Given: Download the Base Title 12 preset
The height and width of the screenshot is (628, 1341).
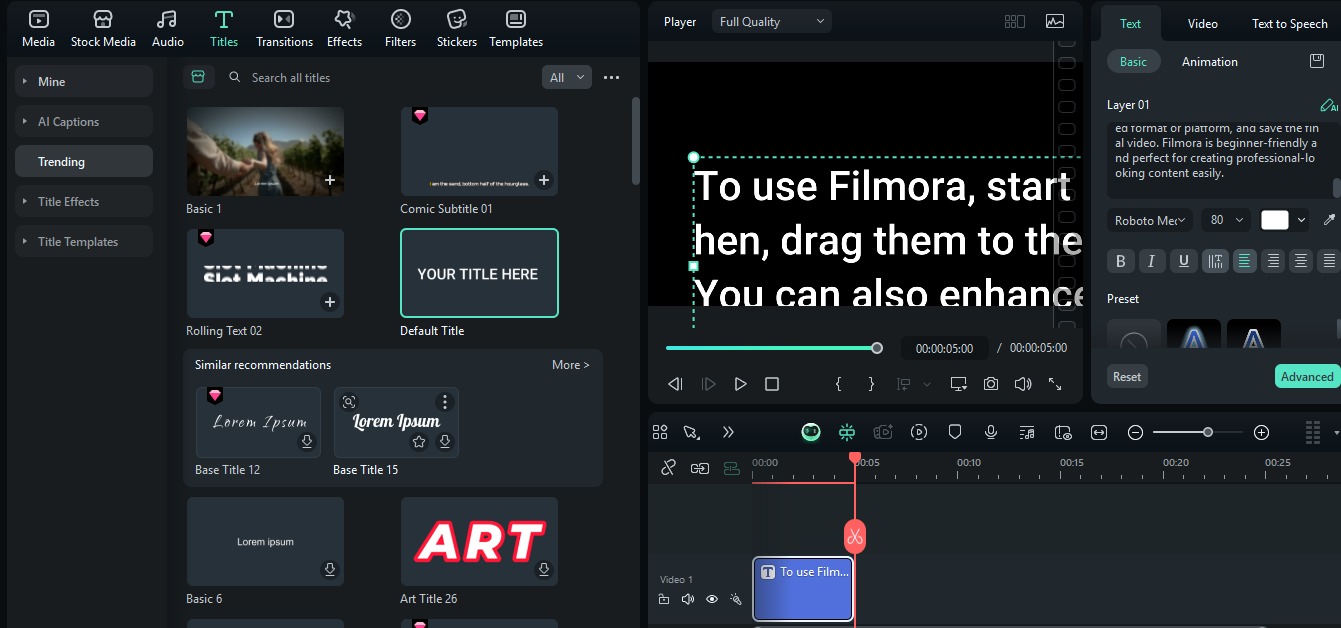Looking at the screenshot, I should (x=307, y=442).
